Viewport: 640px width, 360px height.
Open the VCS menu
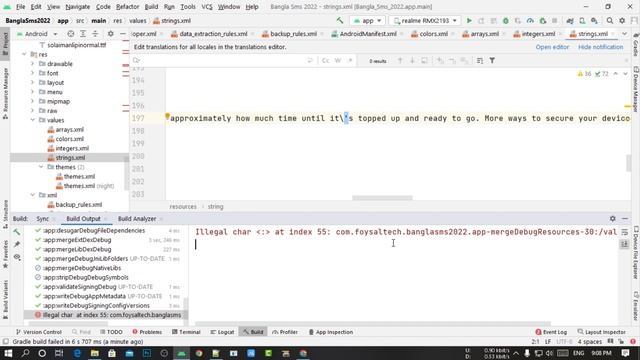coord(207,7)
